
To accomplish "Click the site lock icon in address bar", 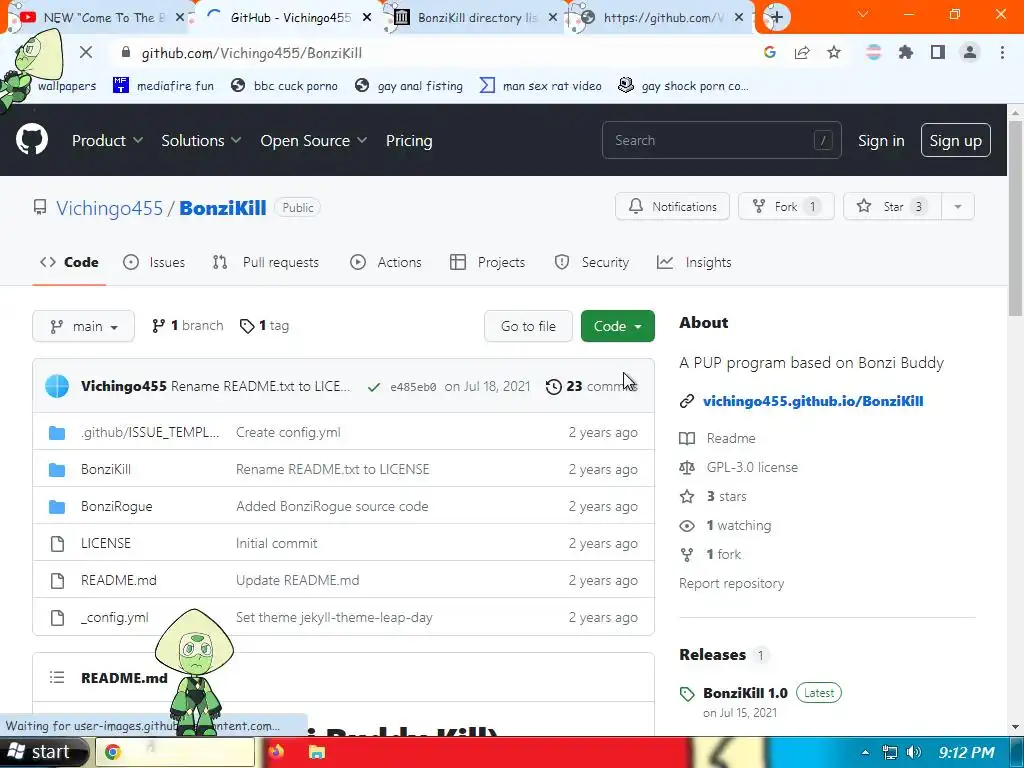I will [x=126, y=52].
